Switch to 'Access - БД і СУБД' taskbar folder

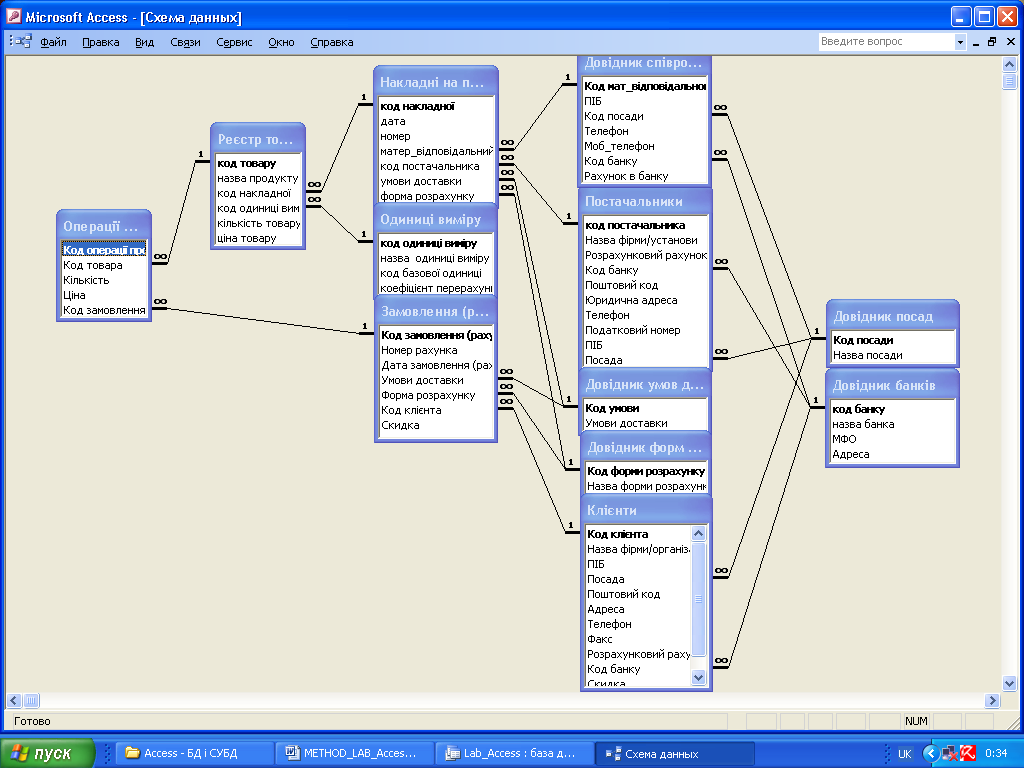(195, 754)
